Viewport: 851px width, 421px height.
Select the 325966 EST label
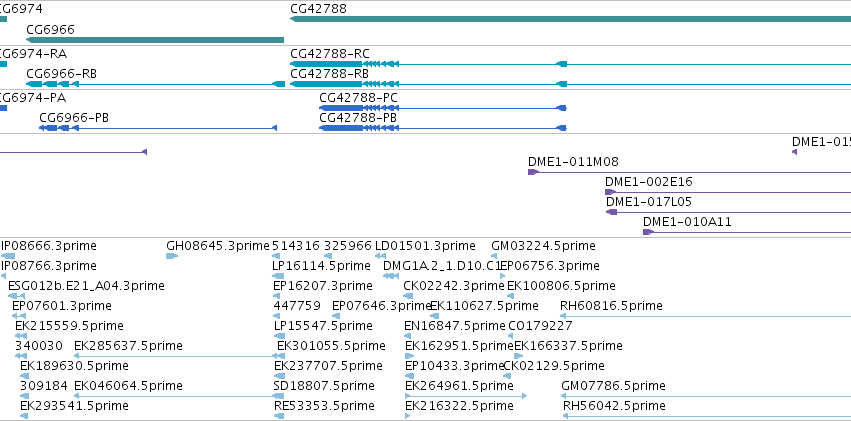pos(348,246)
